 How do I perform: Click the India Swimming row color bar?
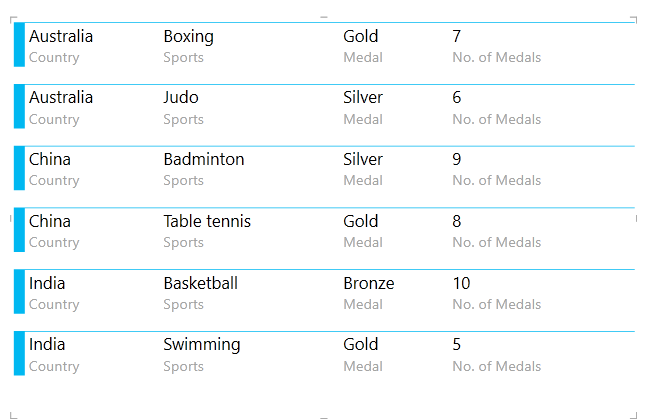pos(19,354)
